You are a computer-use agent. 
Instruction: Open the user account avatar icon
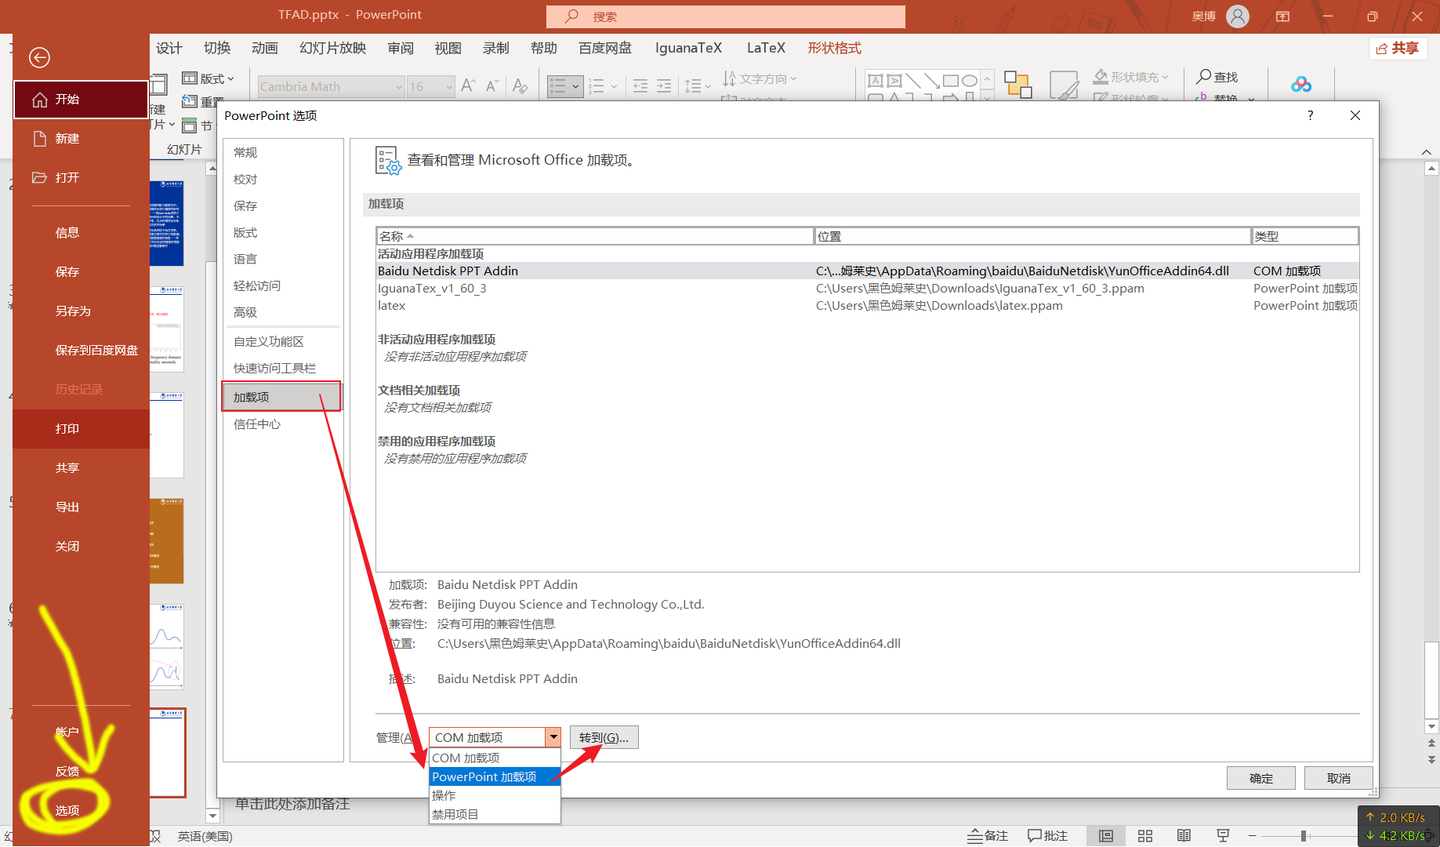[1238, 16]
